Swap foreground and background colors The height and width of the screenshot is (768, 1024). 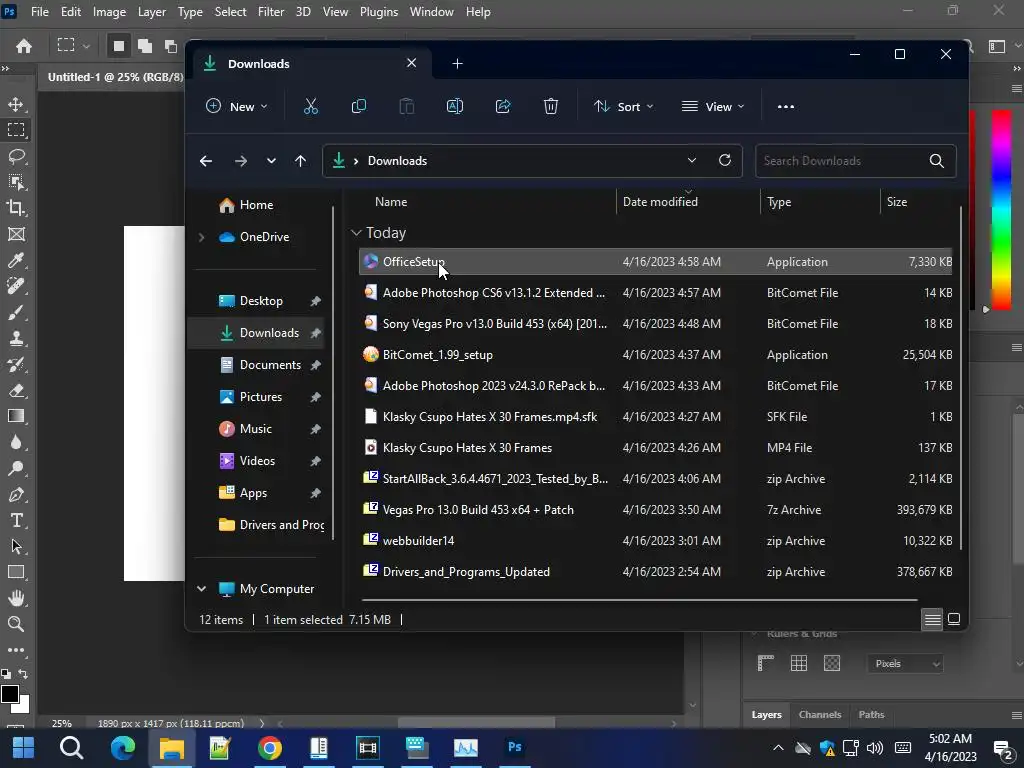click(x=24, y=673)
